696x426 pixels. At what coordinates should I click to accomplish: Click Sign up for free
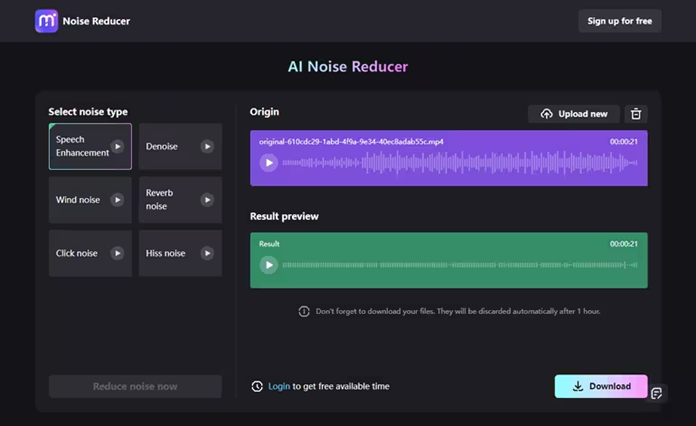coord(619,21)
